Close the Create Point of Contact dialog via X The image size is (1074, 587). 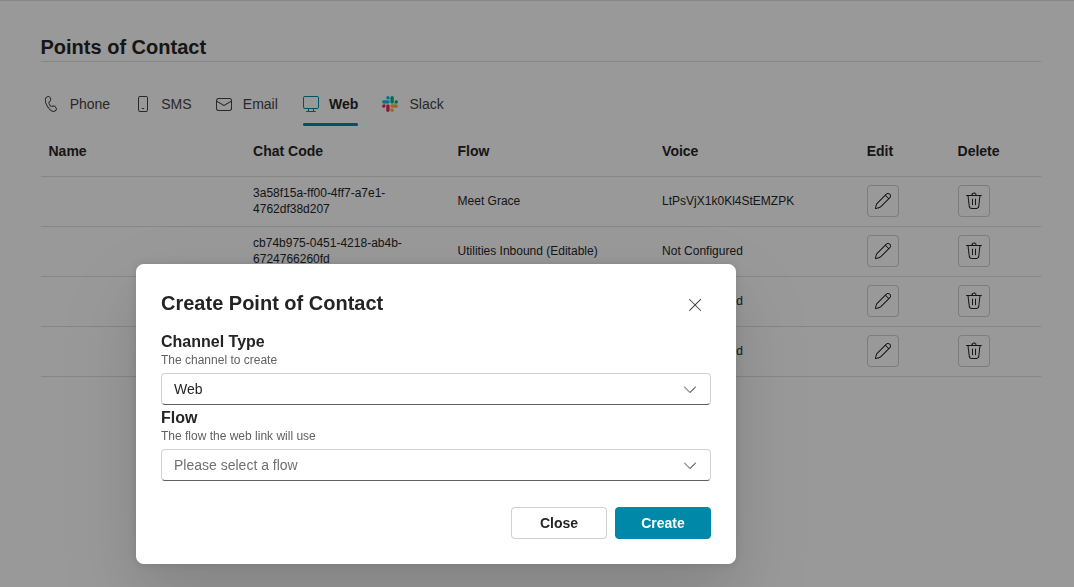(694, 305)
